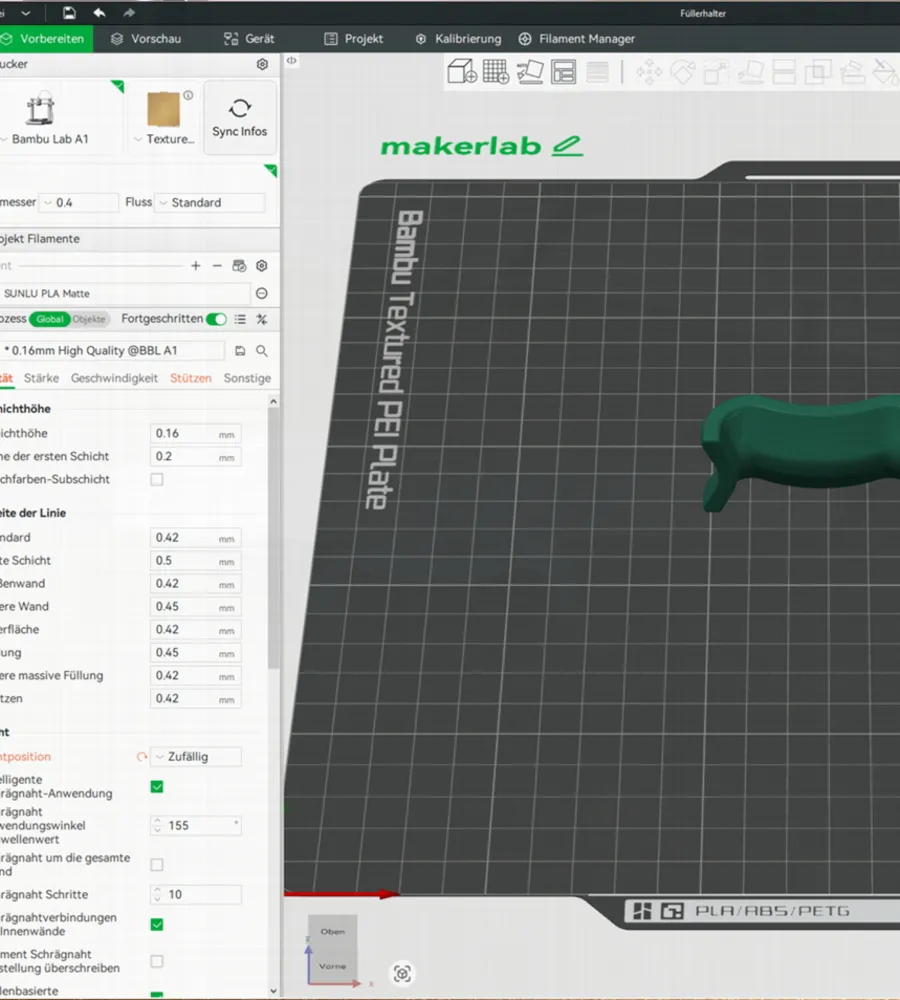Add a new build plate
Viewport: 900px width, 1000px height.
pyautogui.click(x=496, y=71)
